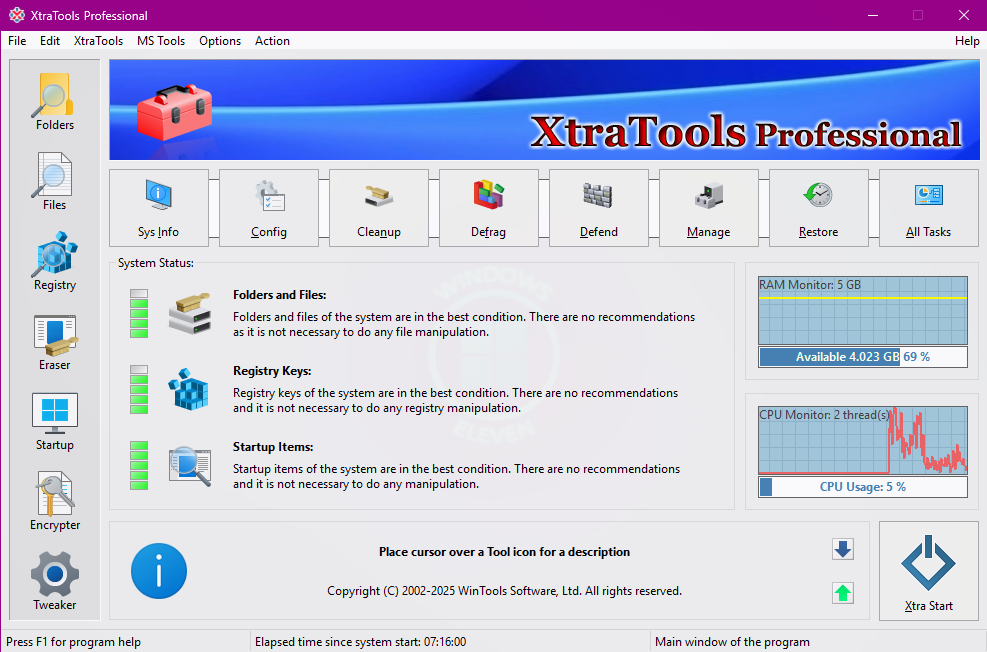The image size is (987, 652).
Task: Click the Folders and Files status level meter
Action: tap(139, 313)
